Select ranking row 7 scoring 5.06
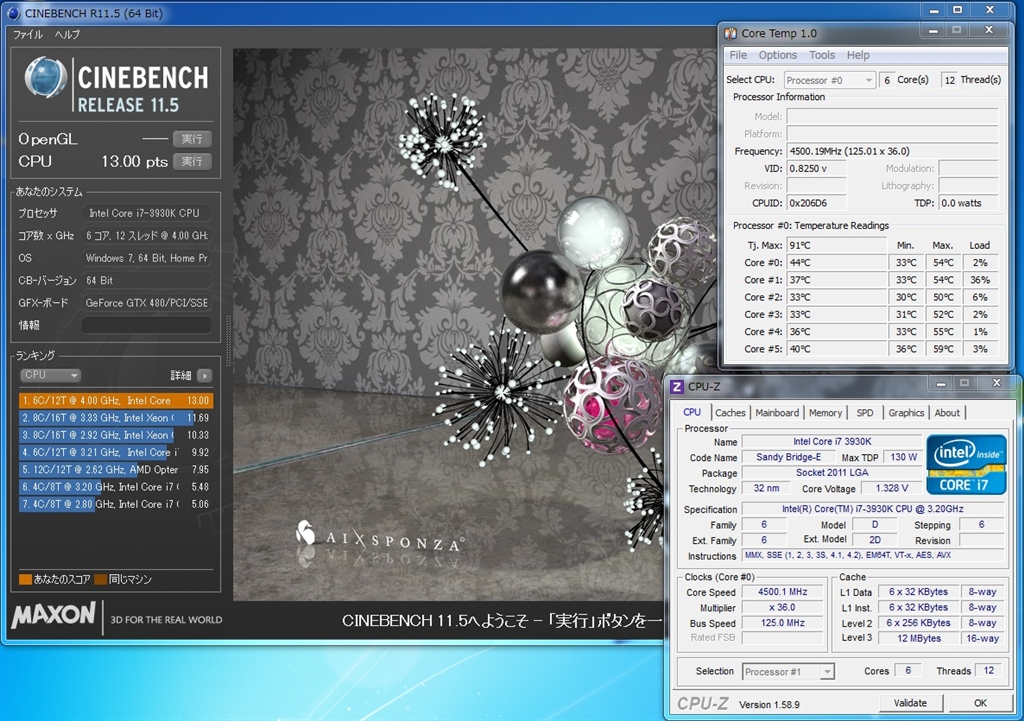The height and width of the screenshot is (721, 1024). [x=116, y=504]
